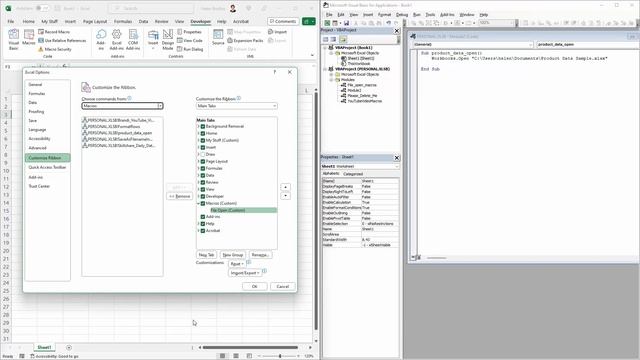
Task: Open Visual Basic editor from Developer ribbon
Action: (x=13, y=40)
